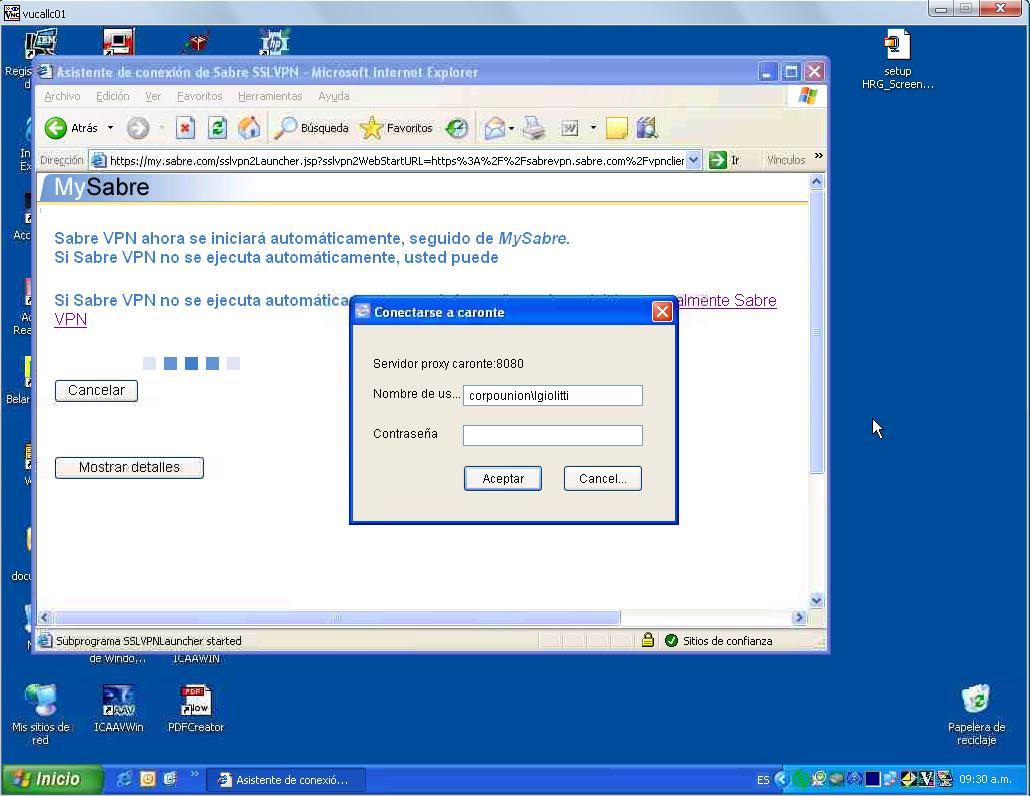Image resolution: width=1030 pixels, height=796 pixels.
Task: Click the vertical scrollbar down arrow
Action: (817, 600)
